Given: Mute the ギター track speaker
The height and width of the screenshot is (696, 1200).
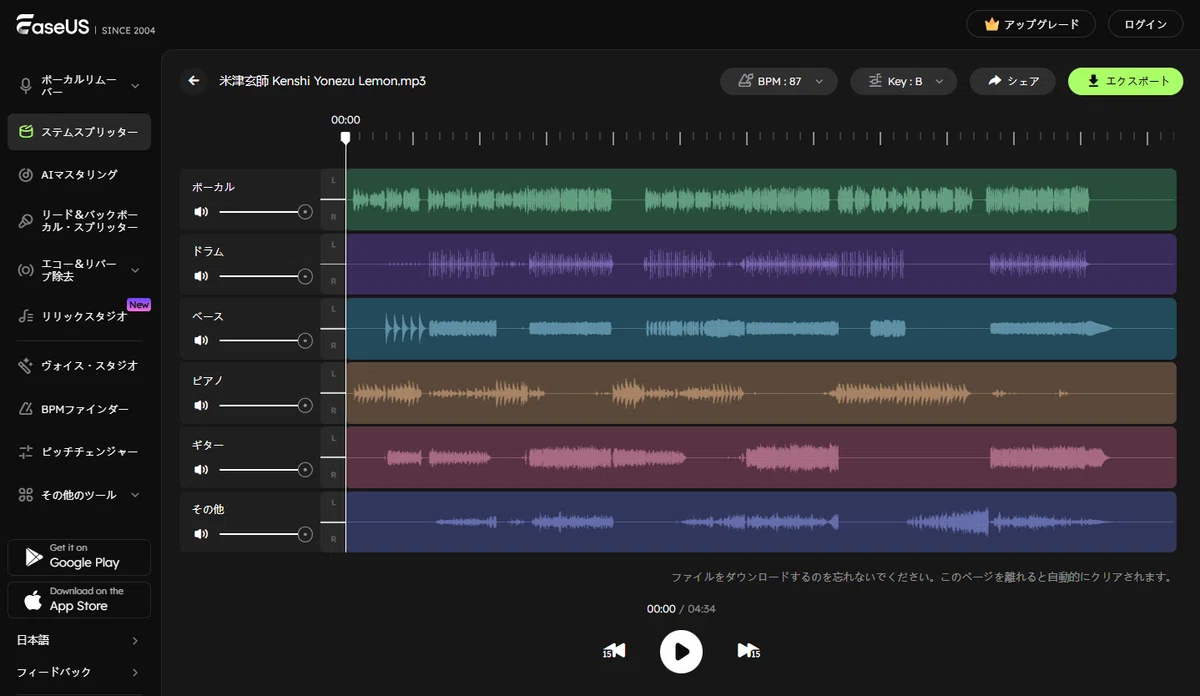Looking at the screenshot, I should tap(201, 470).
